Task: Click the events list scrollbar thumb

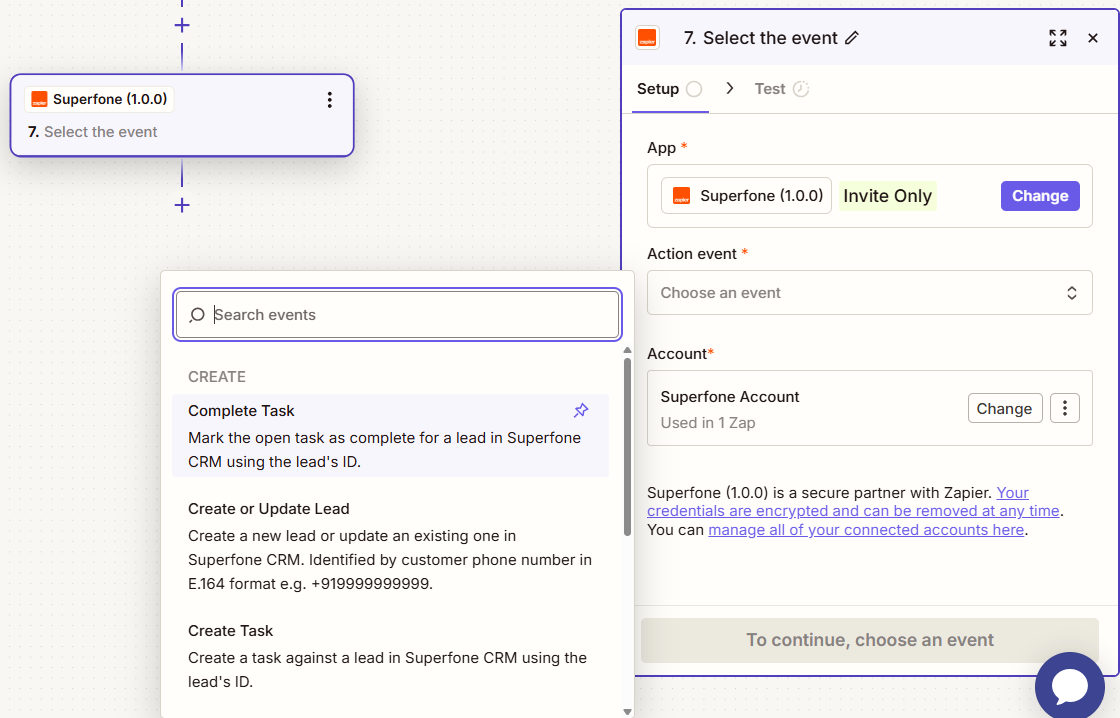Action: click(627, 447)
